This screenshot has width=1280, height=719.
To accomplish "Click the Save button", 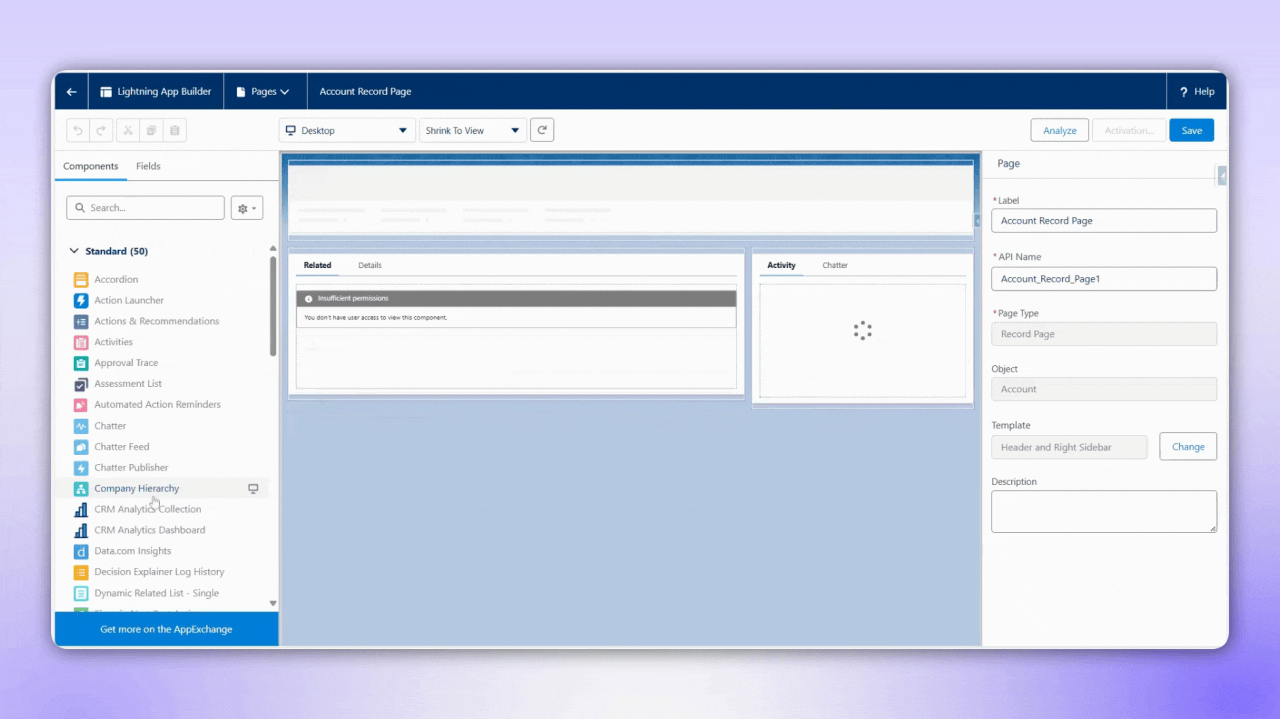I will [1192, 130].
